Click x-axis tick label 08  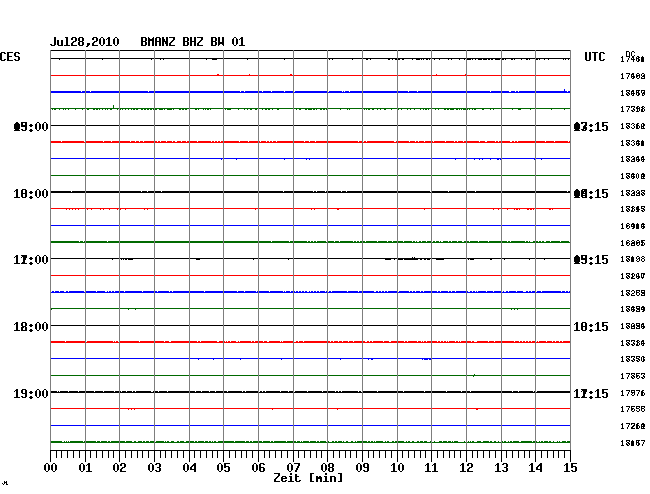(x=327, y=467)
